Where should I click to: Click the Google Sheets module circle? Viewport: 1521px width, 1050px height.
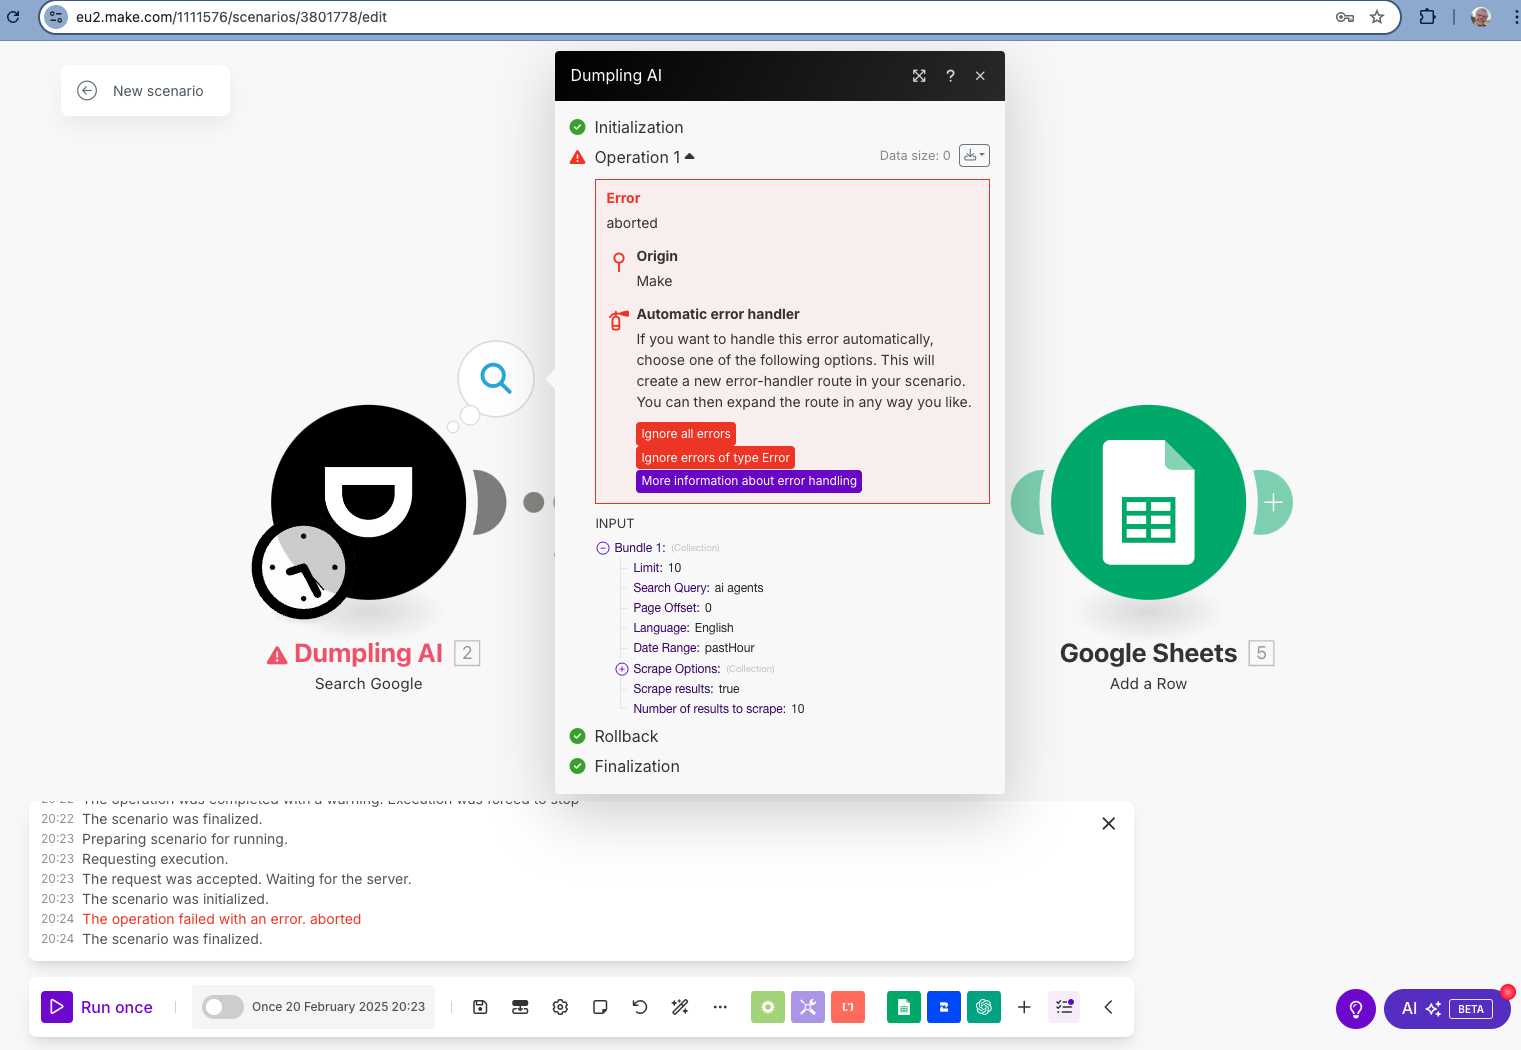point(1148,502)
